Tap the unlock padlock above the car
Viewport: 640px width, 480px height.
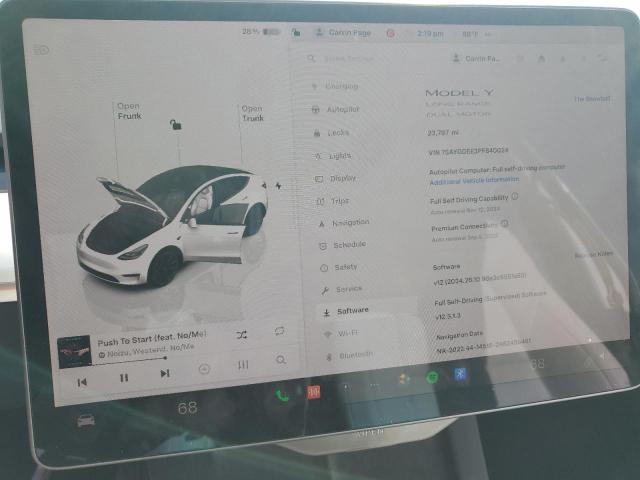(176, 124)
